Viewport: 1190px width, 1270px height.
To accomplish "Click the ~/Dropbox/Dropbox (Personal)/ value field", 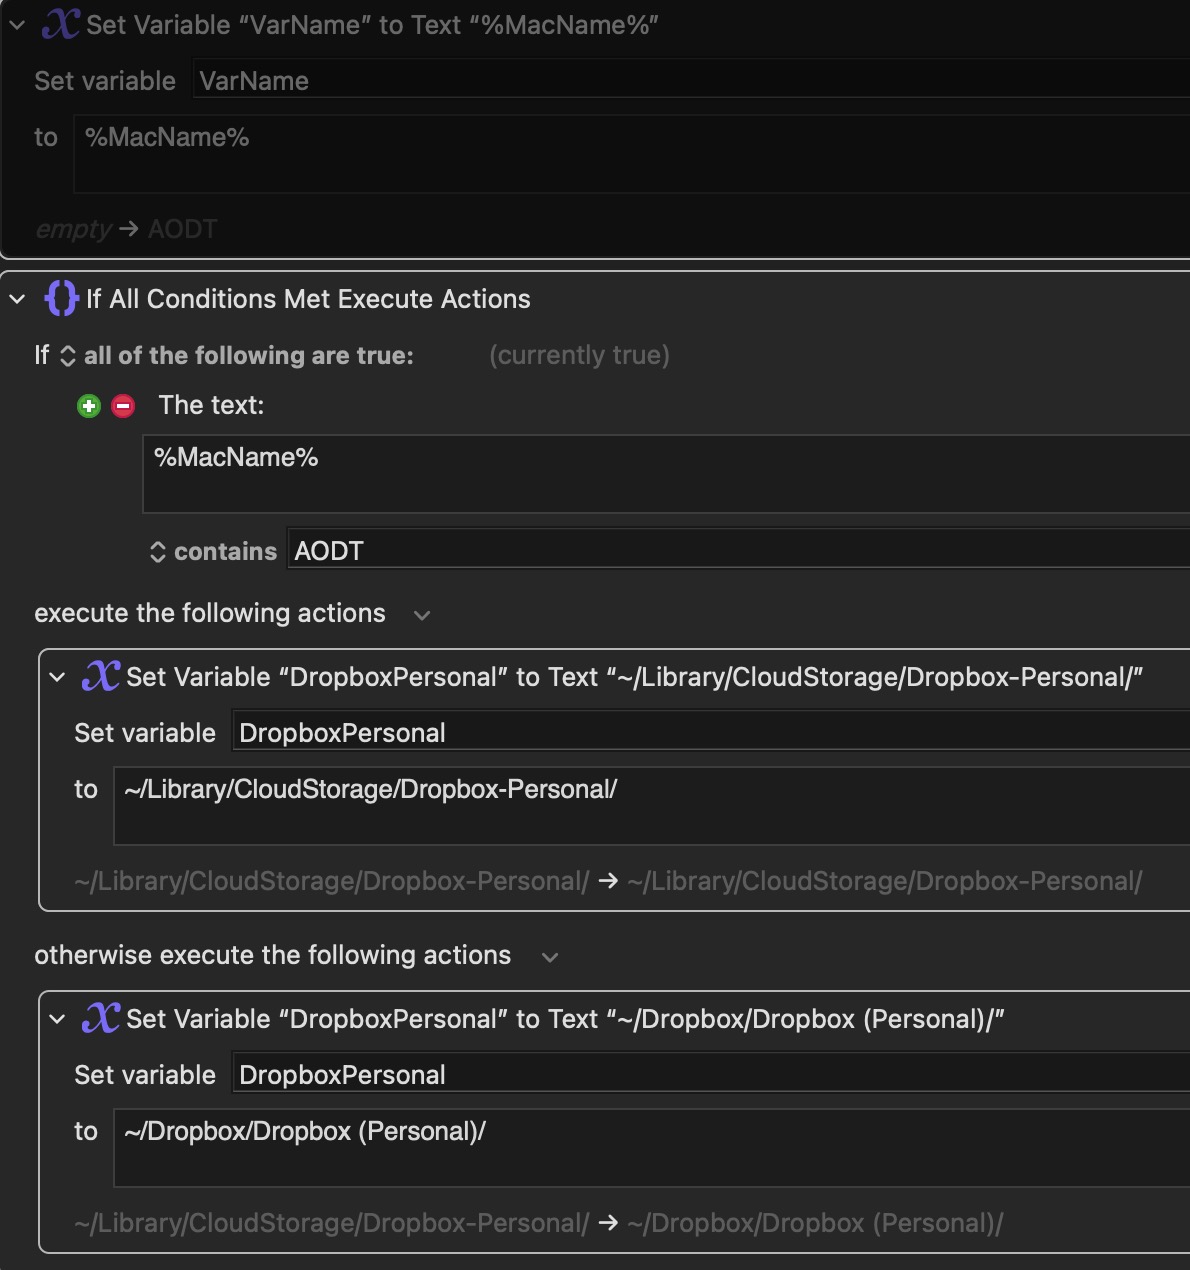I will click(x=652, y=1147).
